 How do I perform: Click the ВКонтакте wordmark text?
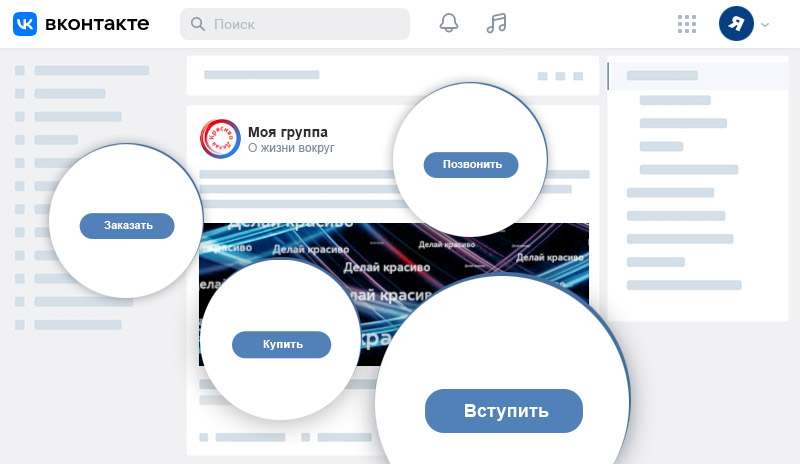click(x=97, y=23)
